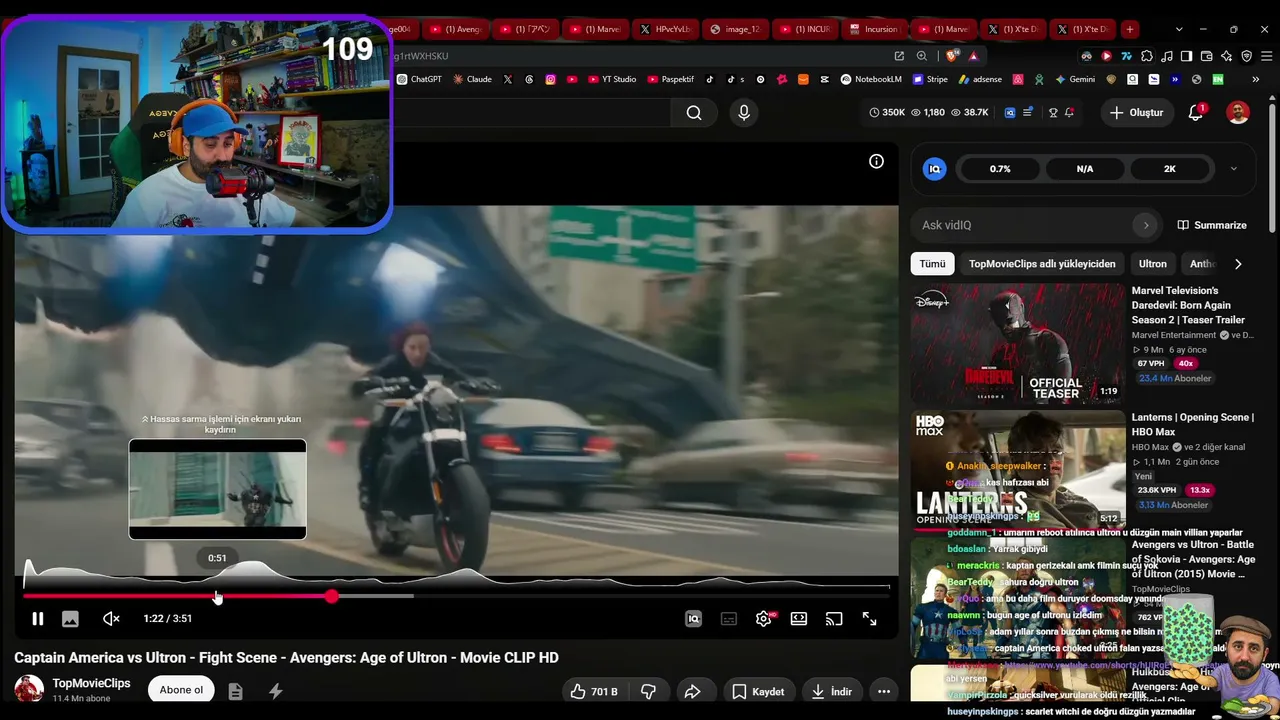Unmute the video player volume
Viewport: 1280px width, 720px height.
[111, 619]
